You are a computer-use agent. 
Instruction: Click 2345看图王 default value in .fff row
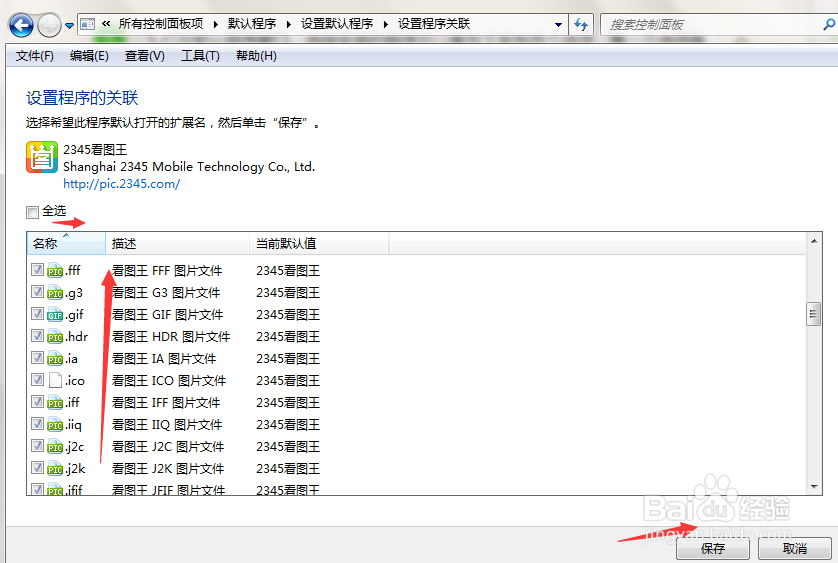[x=288, y=271]
